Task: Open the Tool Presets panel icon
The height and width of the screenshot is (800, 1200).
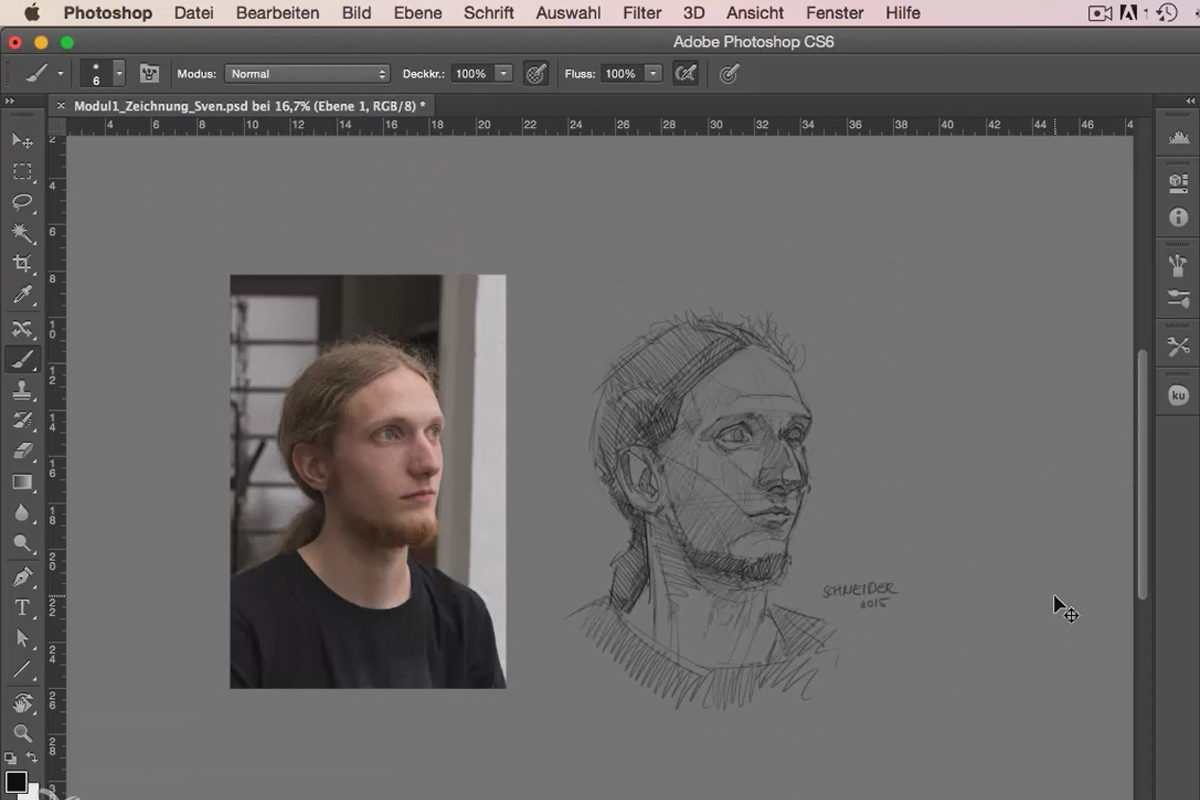Action: click(x=1179, y=347)
